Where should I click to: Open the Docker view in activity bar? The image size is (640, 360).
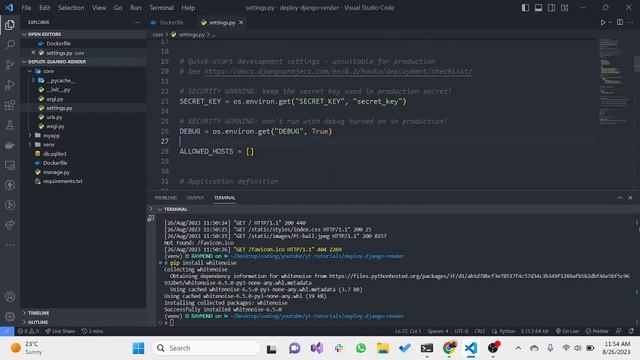pos(10,145)
